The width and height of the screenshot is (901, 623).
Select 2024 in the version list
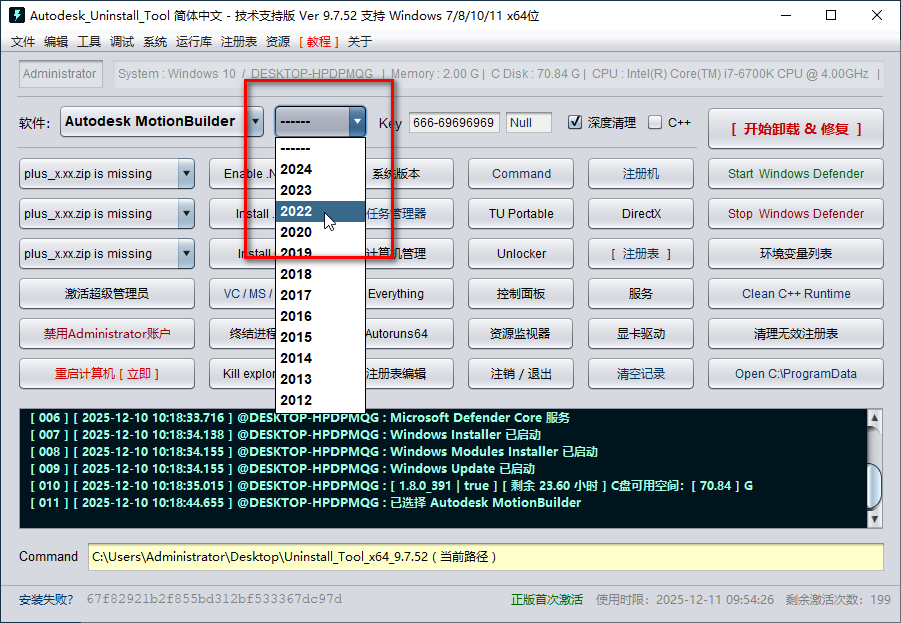click(320, 170)
